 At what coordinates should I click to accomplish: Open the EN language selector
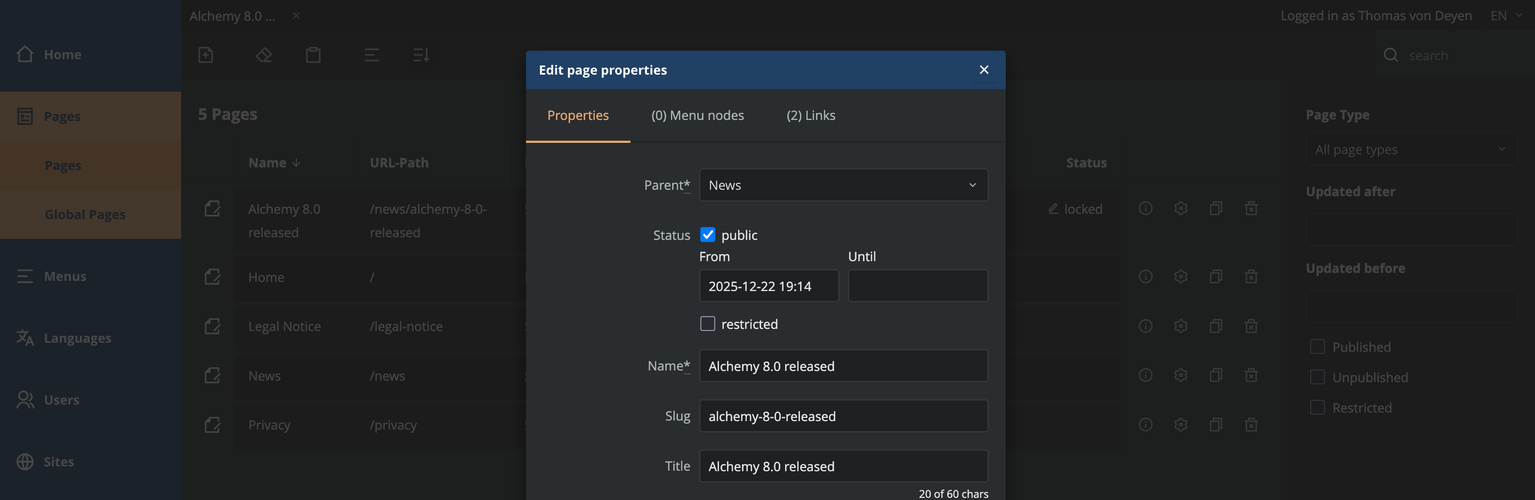1505,16
